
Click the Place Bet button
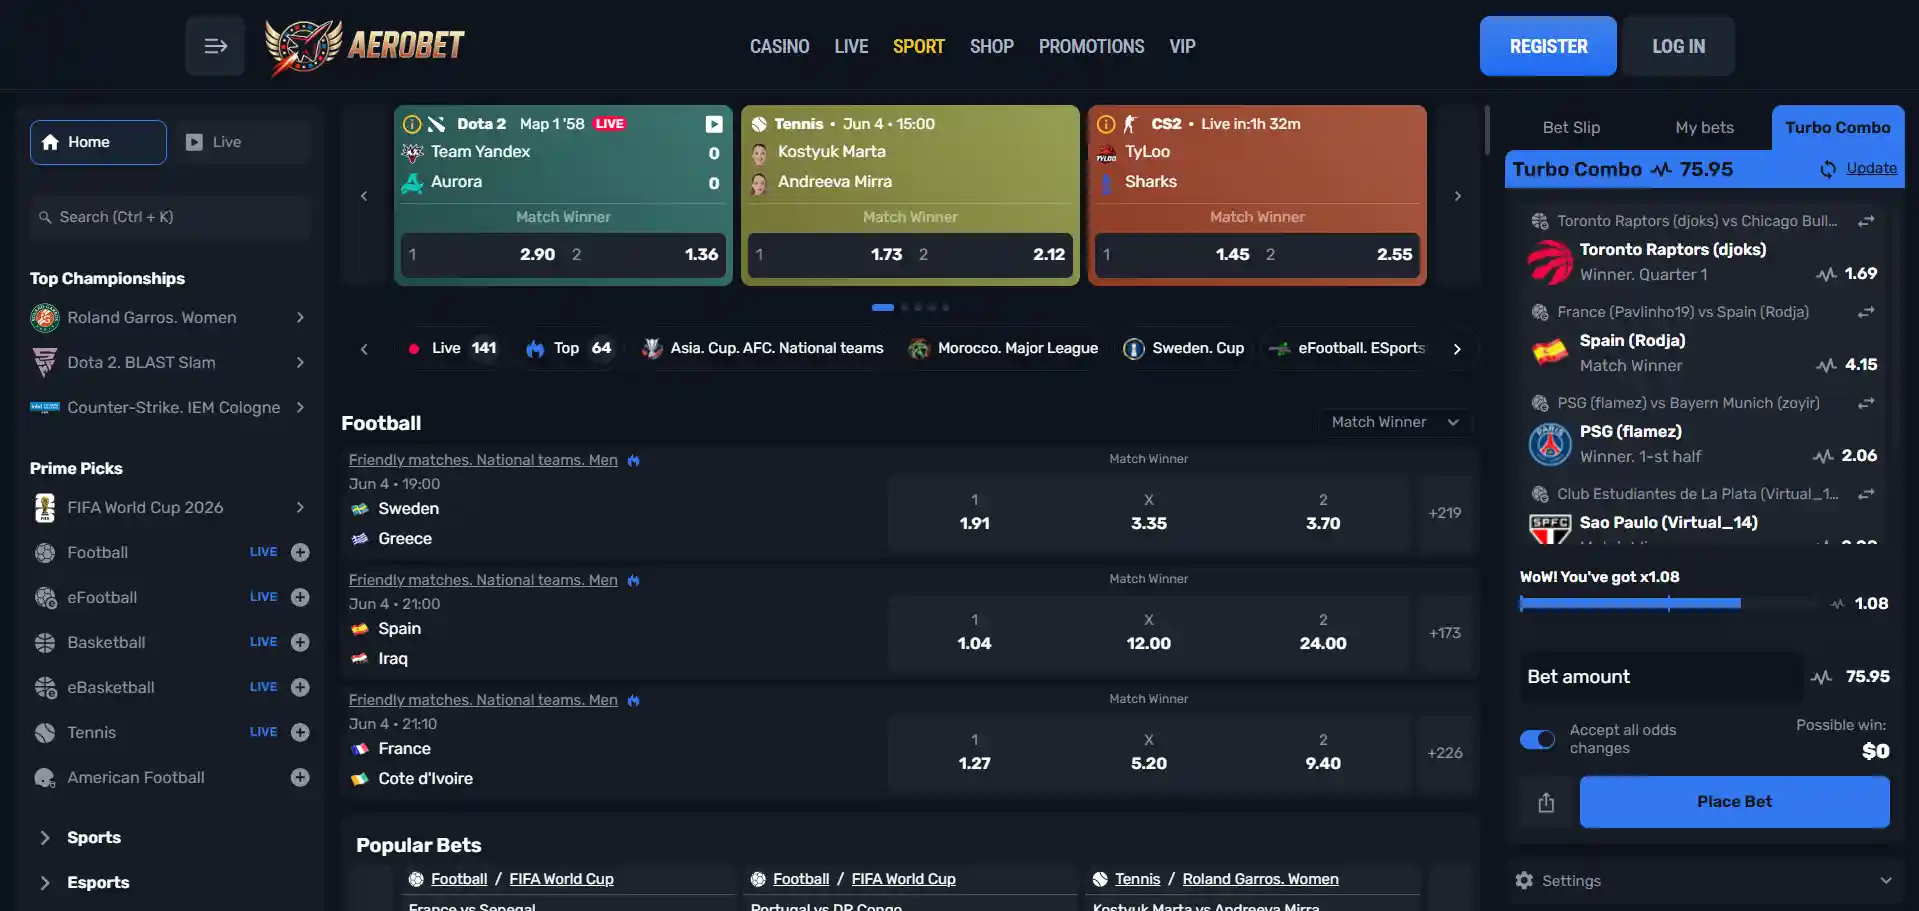pyautogui.click(x=1734, y=802)
